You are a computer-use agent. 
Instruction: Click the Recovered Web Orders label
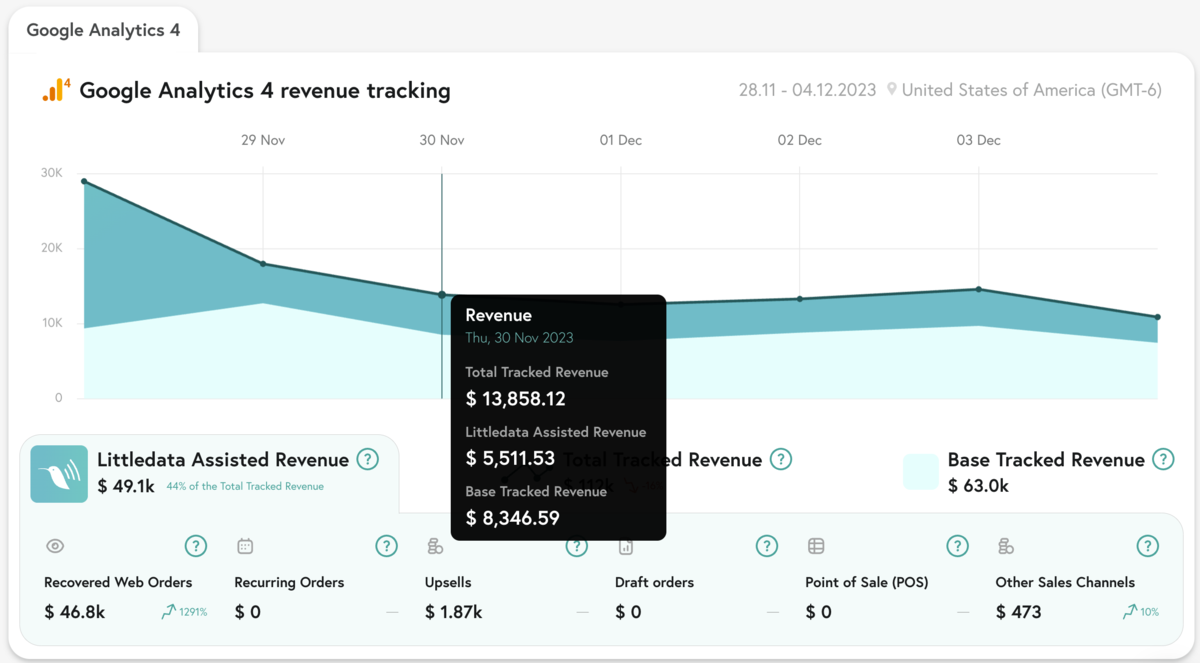pos(118,582)
